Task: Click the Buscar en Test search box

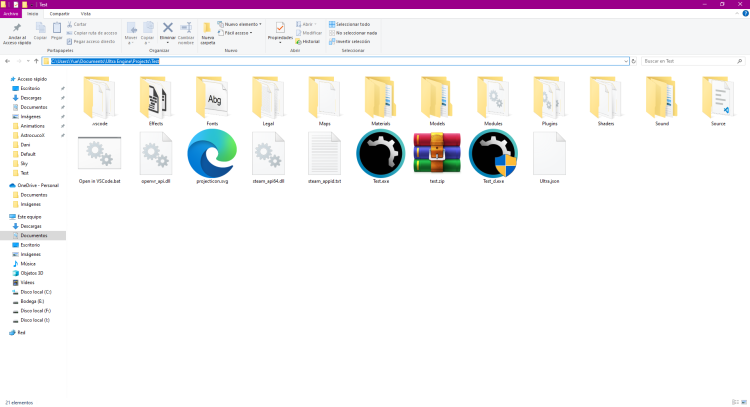Action: pyautogui.click(x=693, y=61)
